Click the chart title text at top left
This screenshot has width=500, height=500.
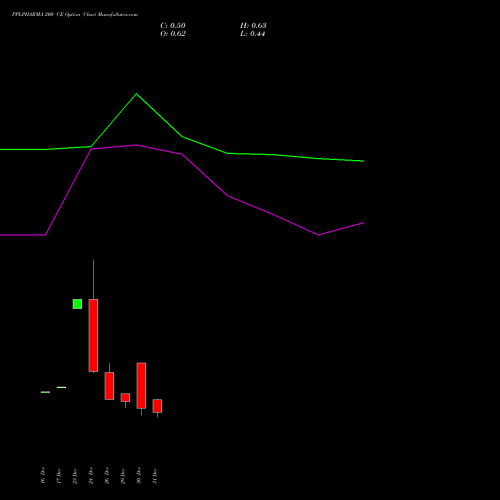[x=75, y=14]
